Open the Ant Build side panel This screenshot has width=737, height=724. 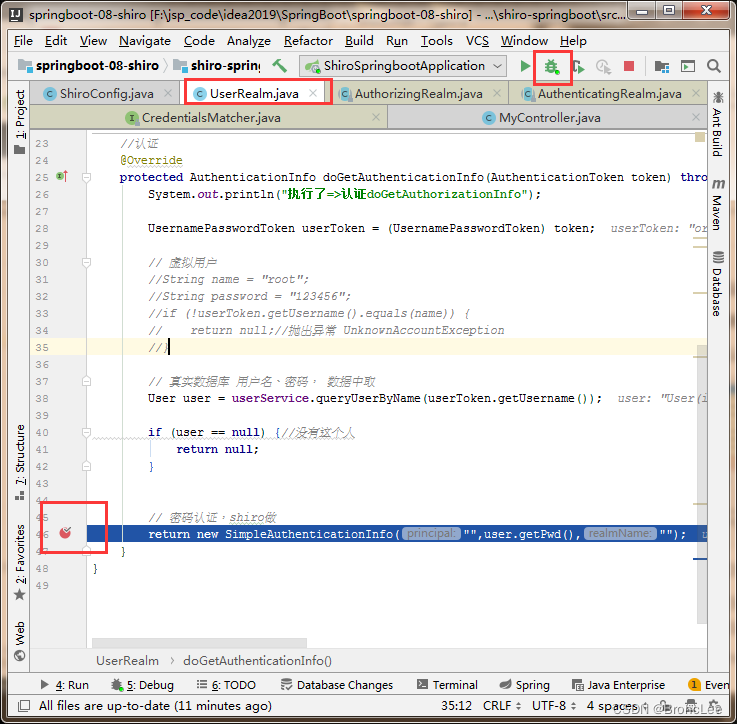pos(717,124)
